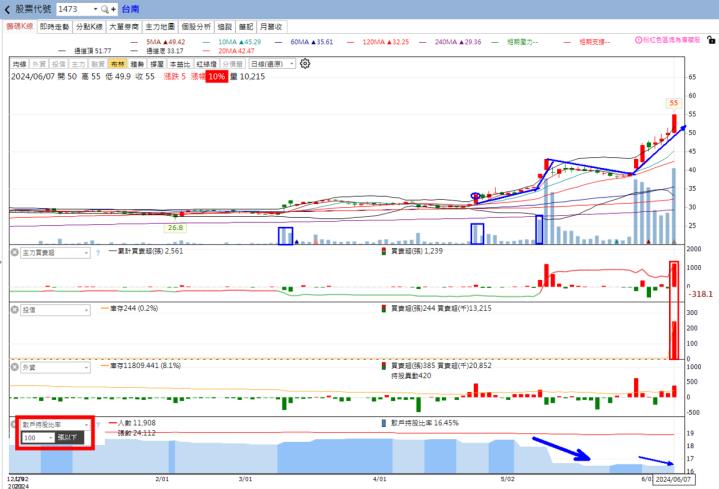This screenshot has width=719, height=489.
Task: Click the 本益比 chart button
Action: click(180, 64)
